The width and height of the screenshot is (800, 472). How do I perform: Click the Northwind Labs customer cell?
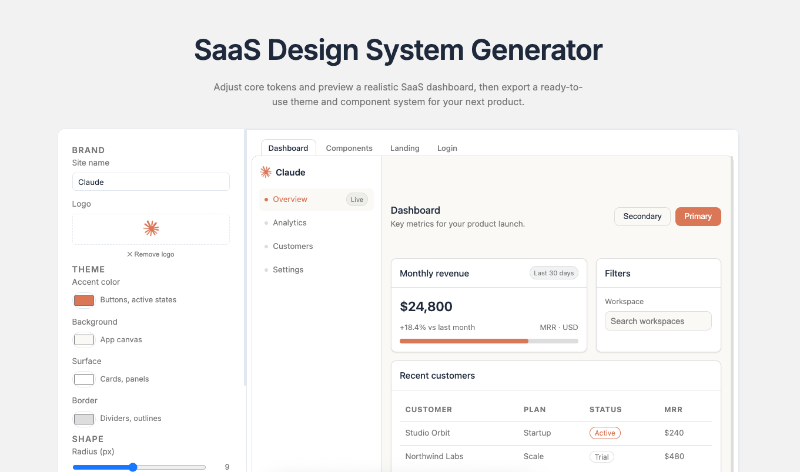coord(434,456)
